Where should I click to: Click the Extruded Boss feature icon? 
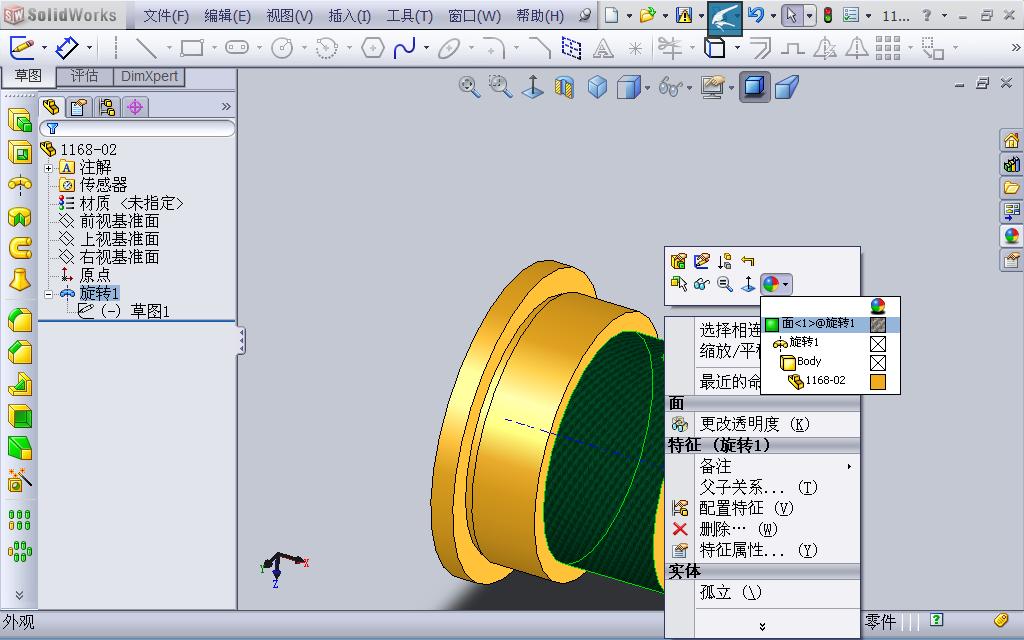(20, 121)
